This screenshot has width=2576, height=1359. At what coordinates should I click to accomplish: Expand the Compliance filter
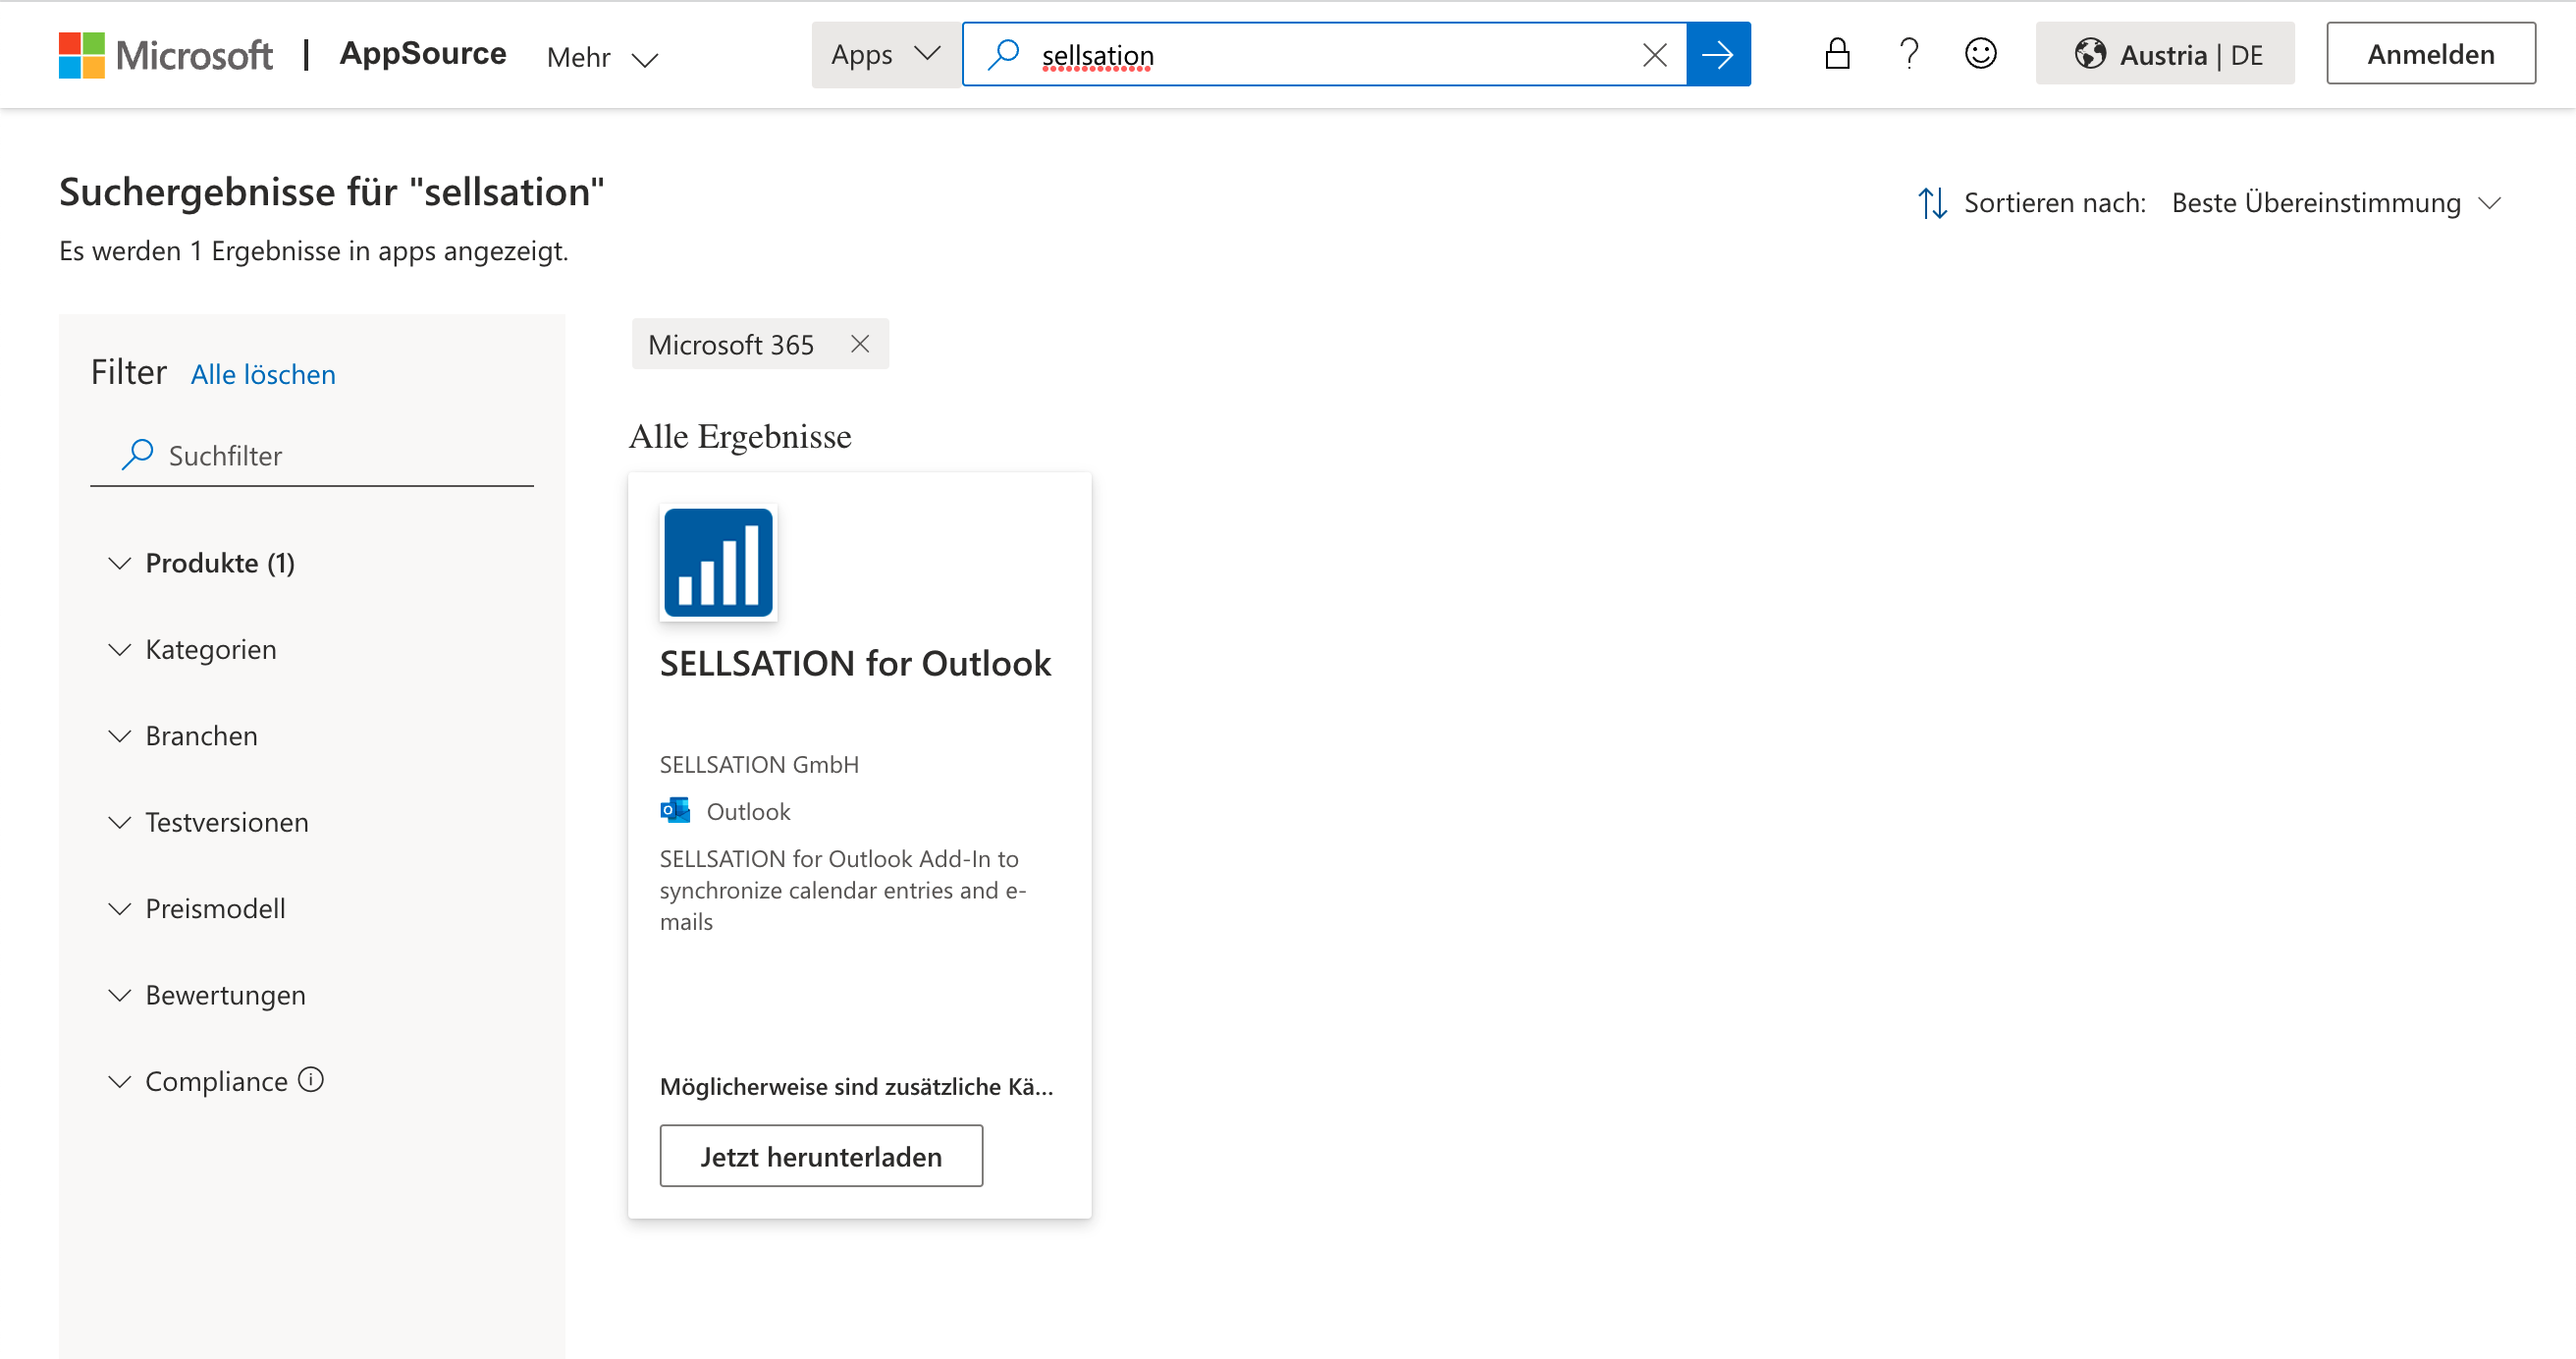click(x=197, y=1081)
